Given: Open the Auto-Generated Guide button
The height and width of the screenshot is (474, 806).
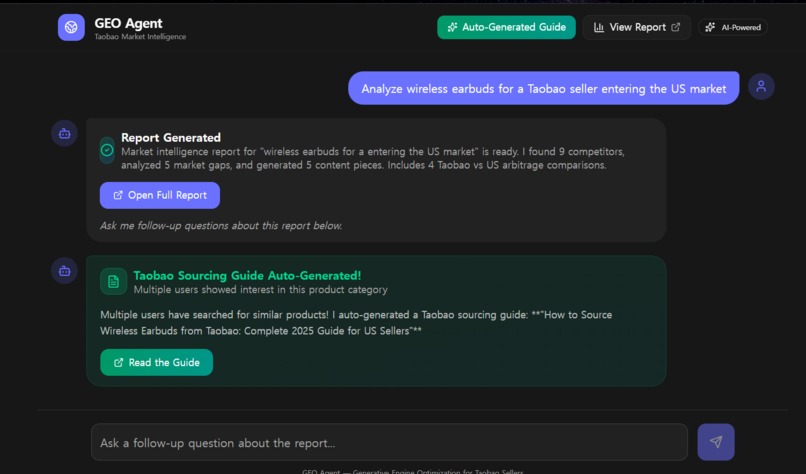Looking at the screenshot, I should coord(506,27).
